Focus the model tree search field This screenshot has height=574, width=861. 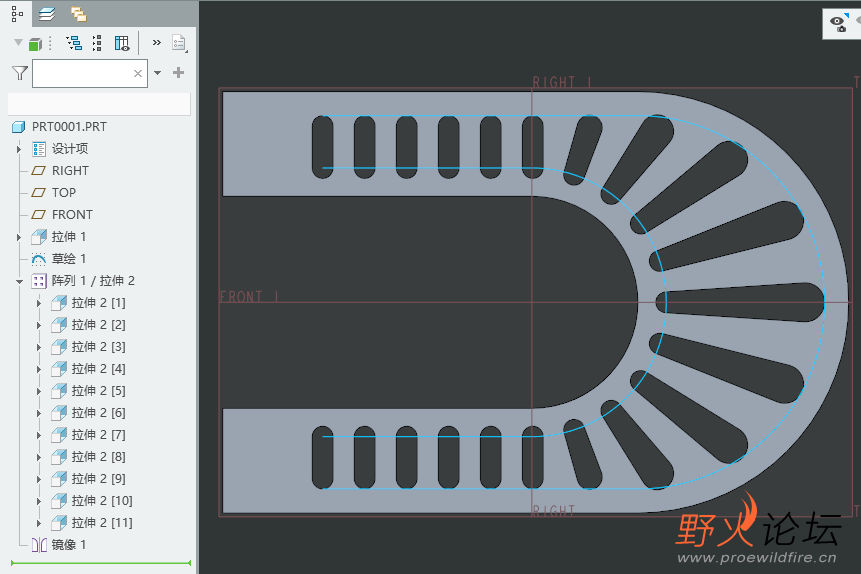point(90,74)
